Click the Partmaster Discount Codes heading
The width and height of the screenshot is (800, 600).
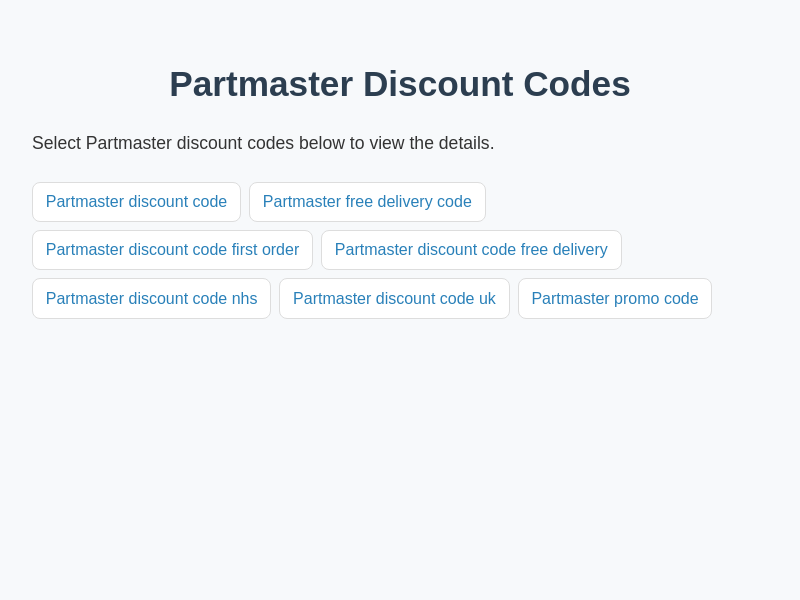(x=400, y=84)
